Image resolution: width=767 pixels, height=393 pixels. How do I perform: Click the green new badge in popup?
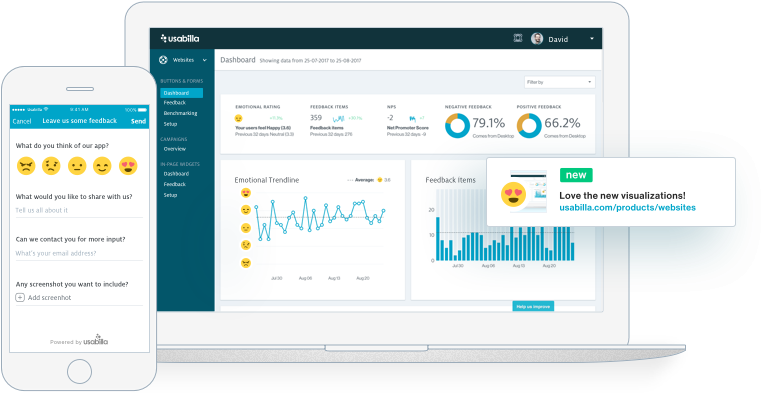[x=576, y=175]
